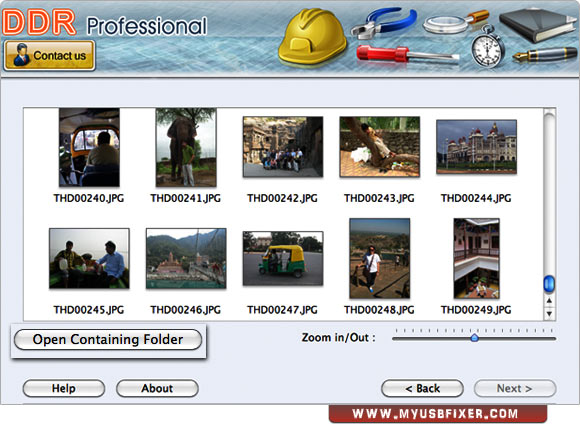The width and height of the screenshot is (580, 424).
Task: Click the scrollbar up arrow
Action: coord(549,301)
